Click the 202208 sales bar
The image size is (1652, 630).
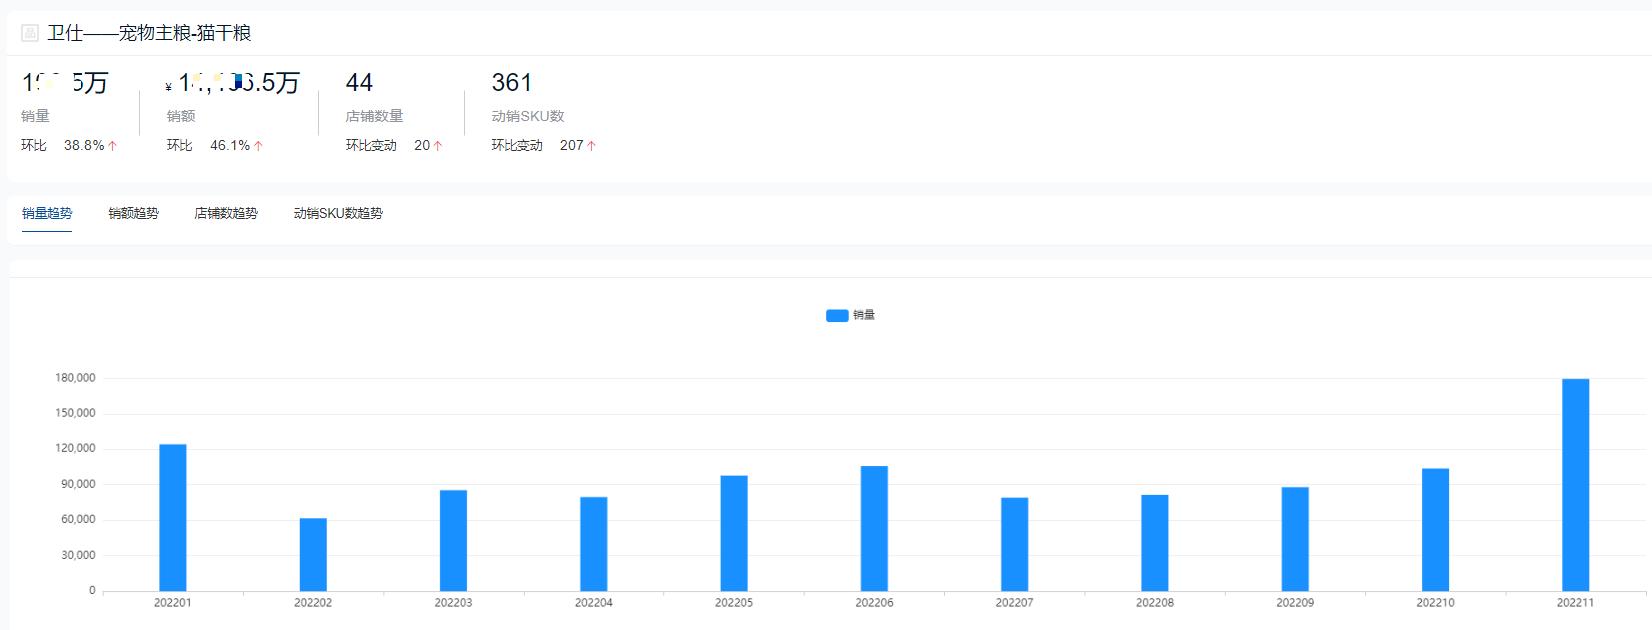click(1155, 543)
